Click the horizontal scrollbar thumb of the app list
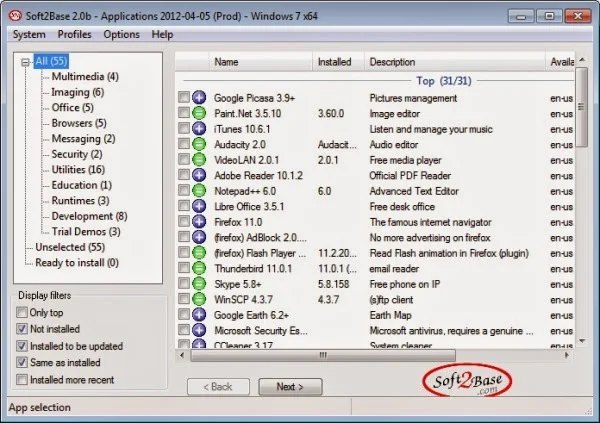 click(x=323, y=355)
